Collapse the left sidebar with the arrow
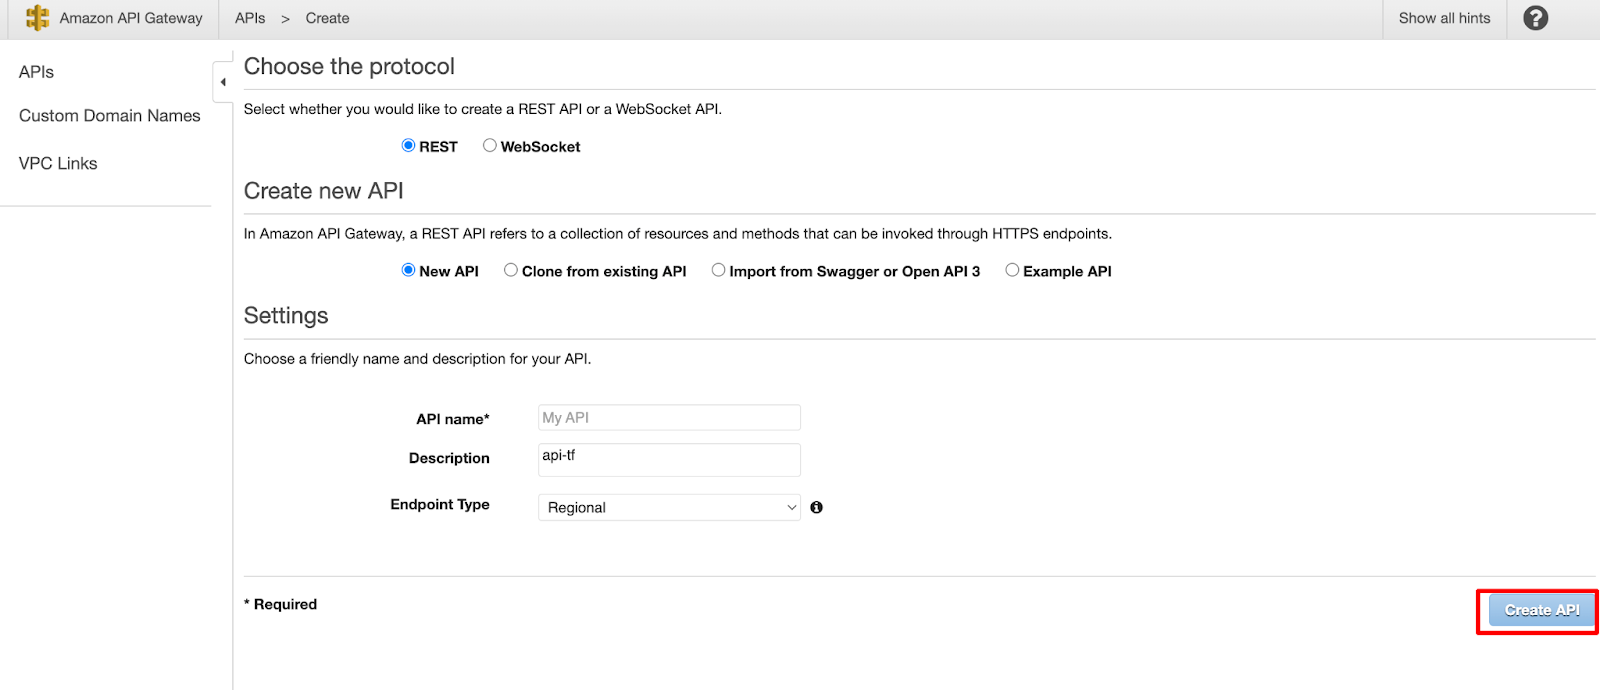Screen dimensions: 1600x690 pyautogui.click(x=223, y=82)
